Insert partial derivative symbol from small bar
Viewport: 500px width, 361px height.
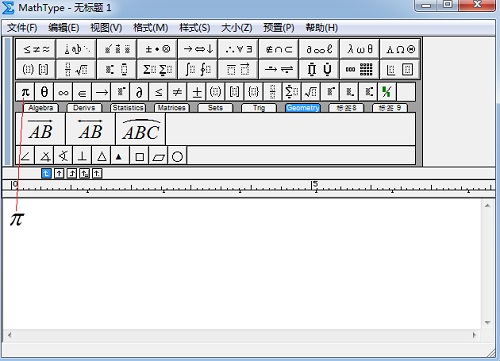point(139,92)
